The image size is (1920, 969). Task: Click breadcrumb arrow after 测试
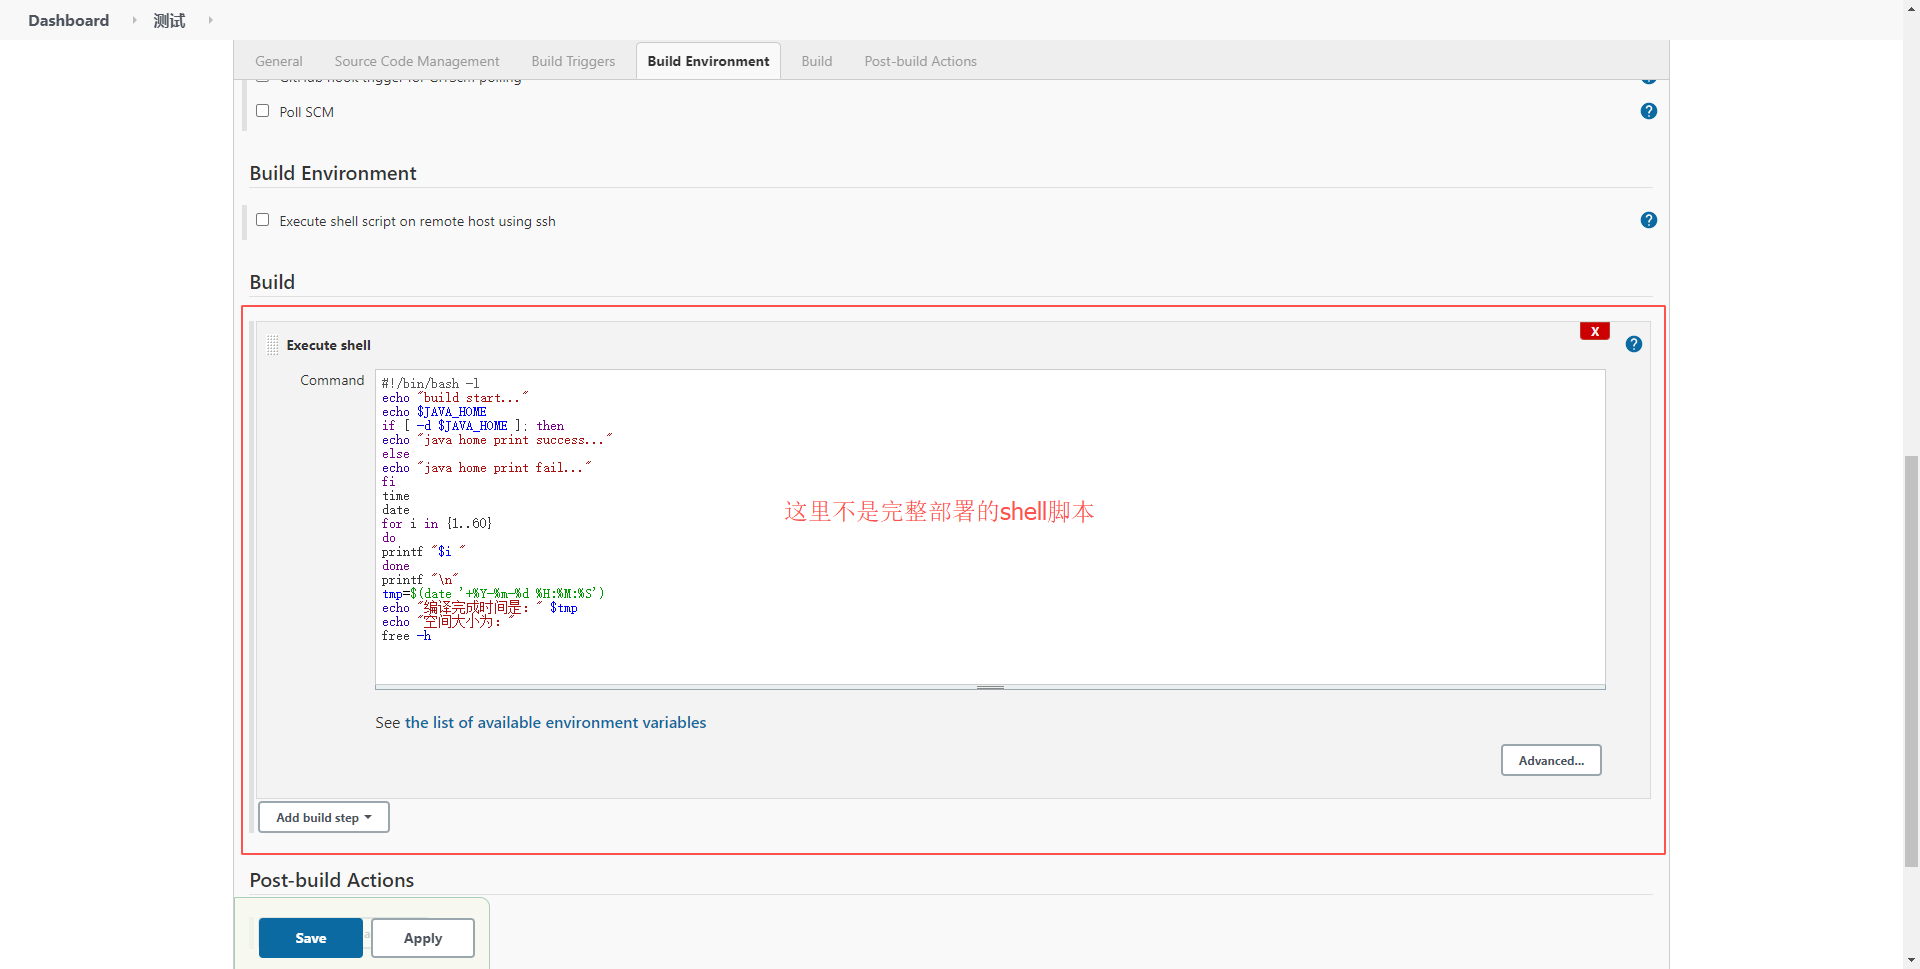tap(210, 20)
